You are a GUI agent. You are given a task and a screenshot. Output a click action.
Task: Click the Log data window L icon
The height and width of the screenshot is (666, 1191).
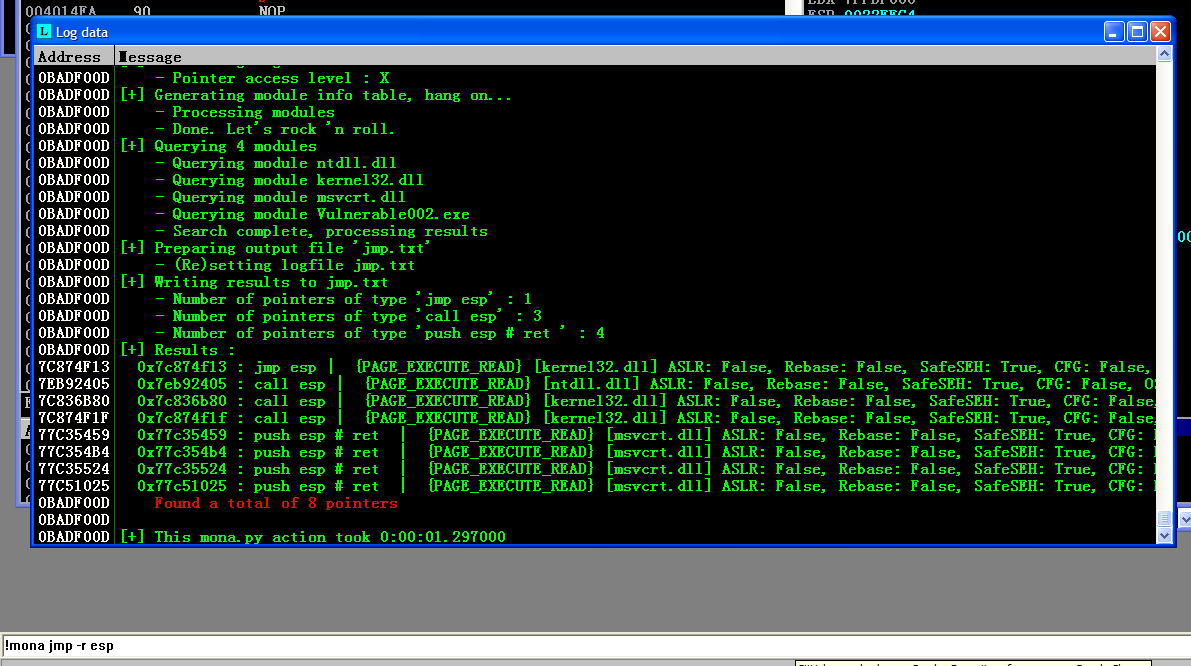43,32
